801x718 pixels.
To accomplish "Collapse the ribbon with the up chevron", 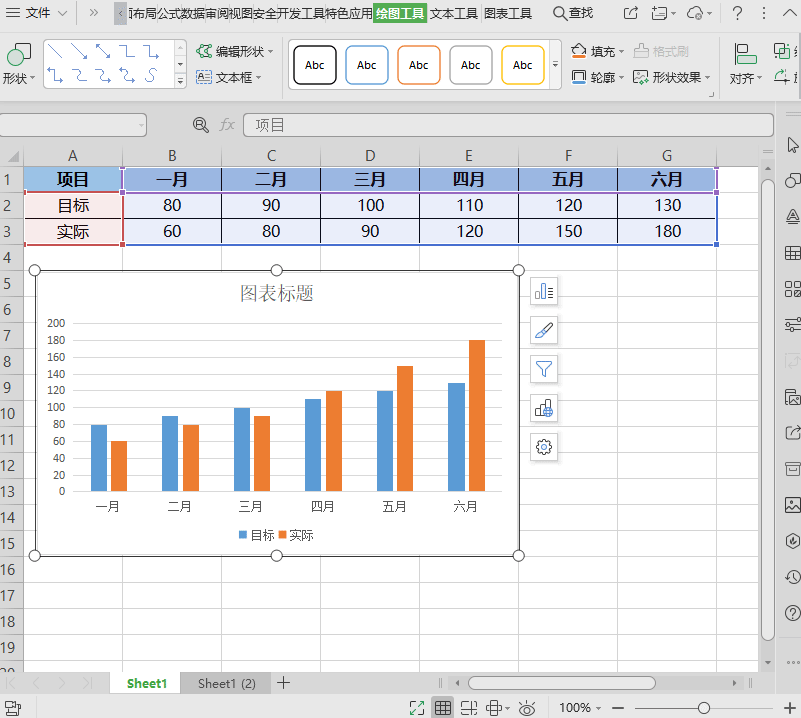I will (x=790, y=13).
